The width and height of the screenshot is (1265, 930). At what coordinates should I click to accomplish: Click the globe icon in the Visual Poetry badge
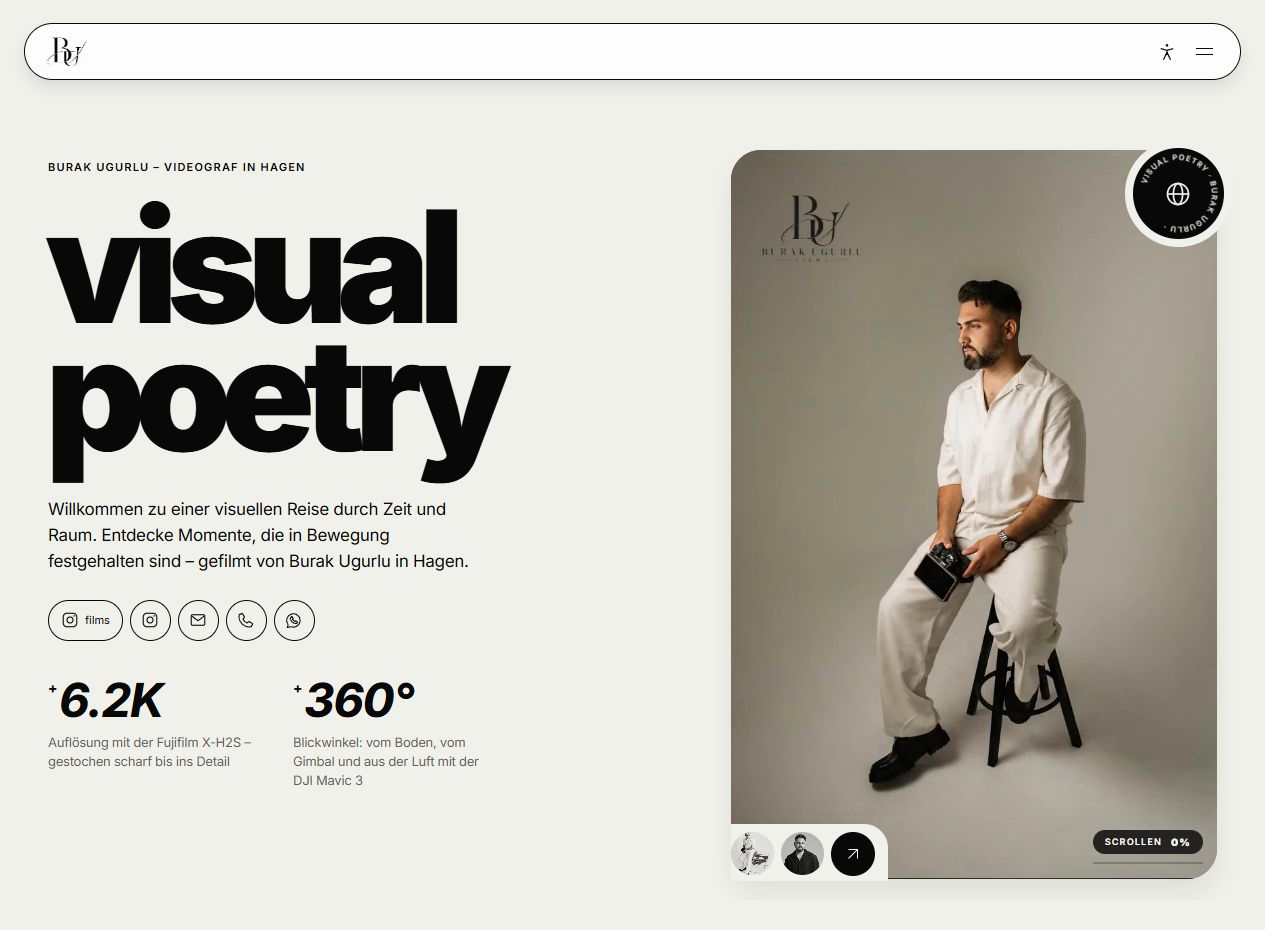1178,194
